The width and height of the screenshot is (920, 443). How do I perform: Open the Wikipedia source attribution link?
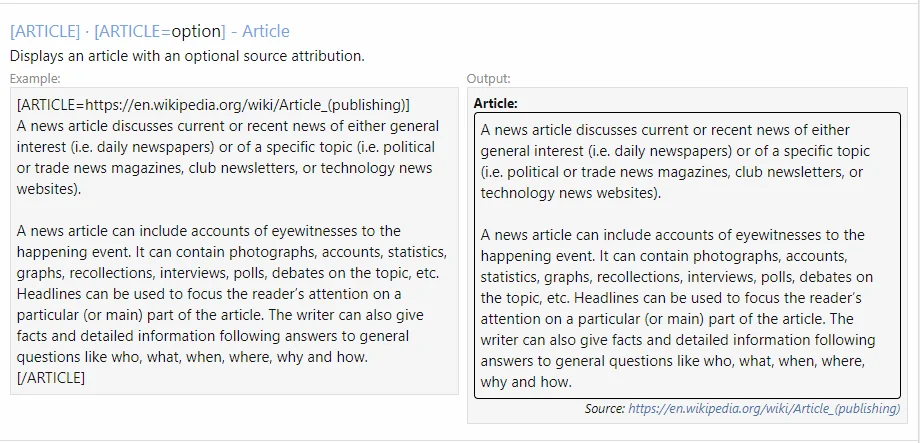(764, 409)
